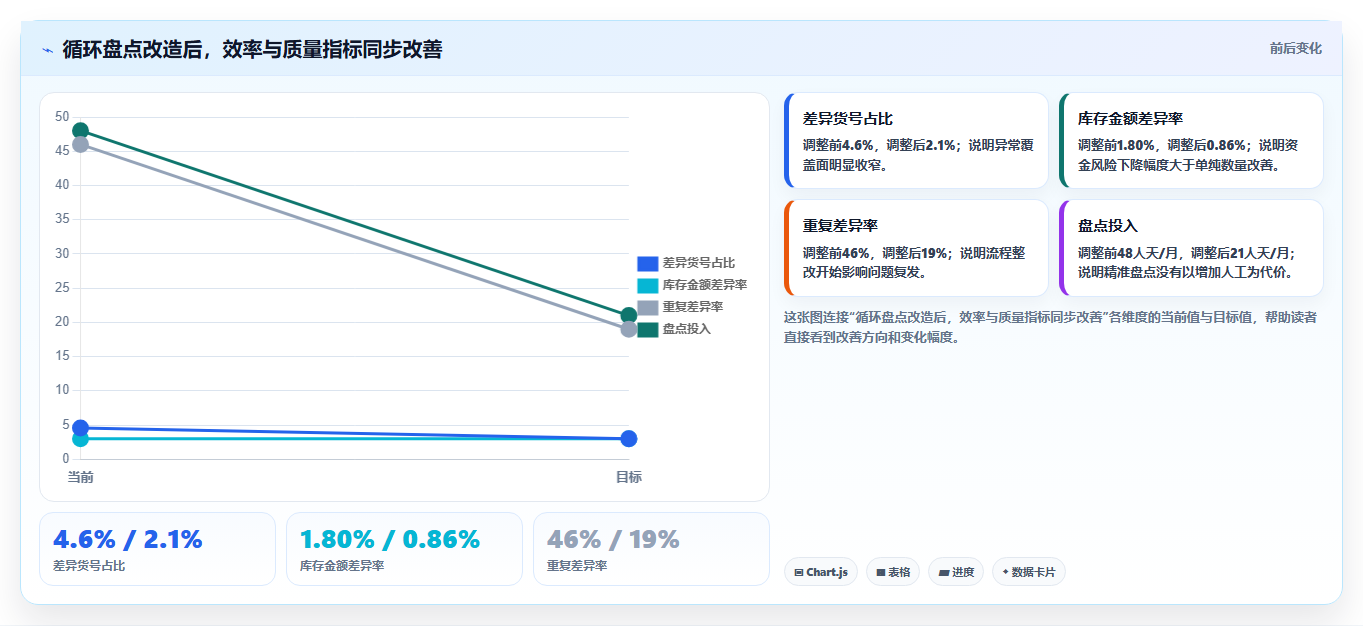Click the 盘点投入 data point at 当前

tap(81, 131)
